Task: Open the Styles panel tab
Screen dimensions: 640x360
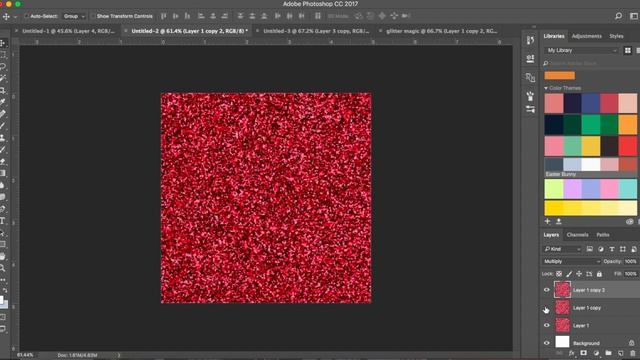Action: click(x=616, y=36)
